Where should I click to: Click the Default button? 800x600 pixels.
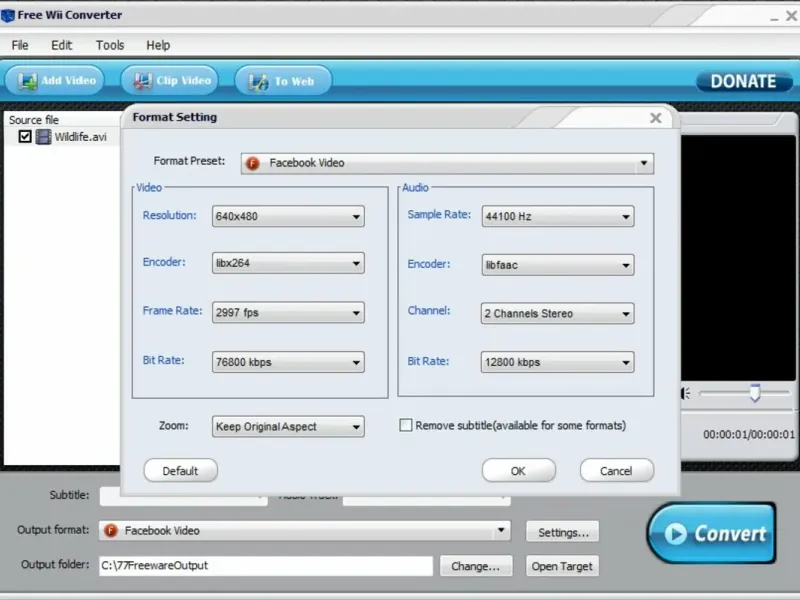tap(181, 470)
